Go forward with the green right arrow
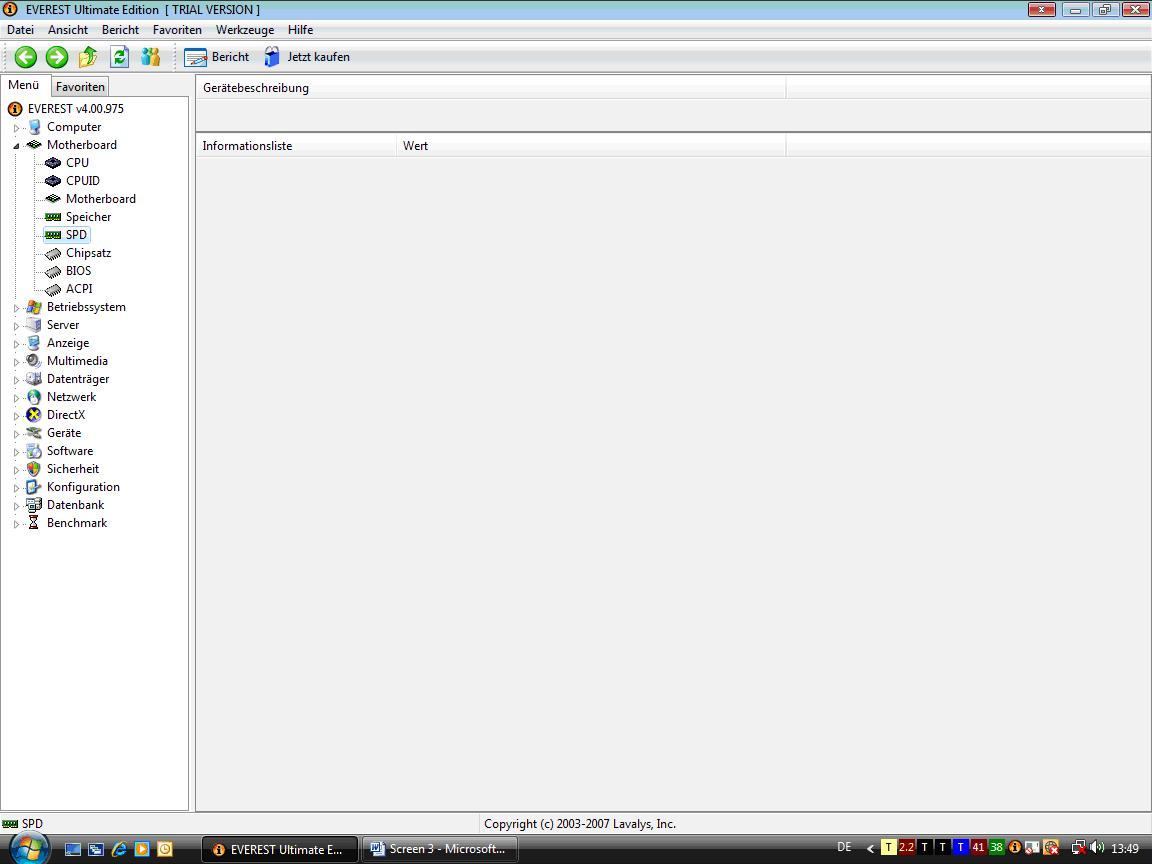 click(x=57, y=57)
